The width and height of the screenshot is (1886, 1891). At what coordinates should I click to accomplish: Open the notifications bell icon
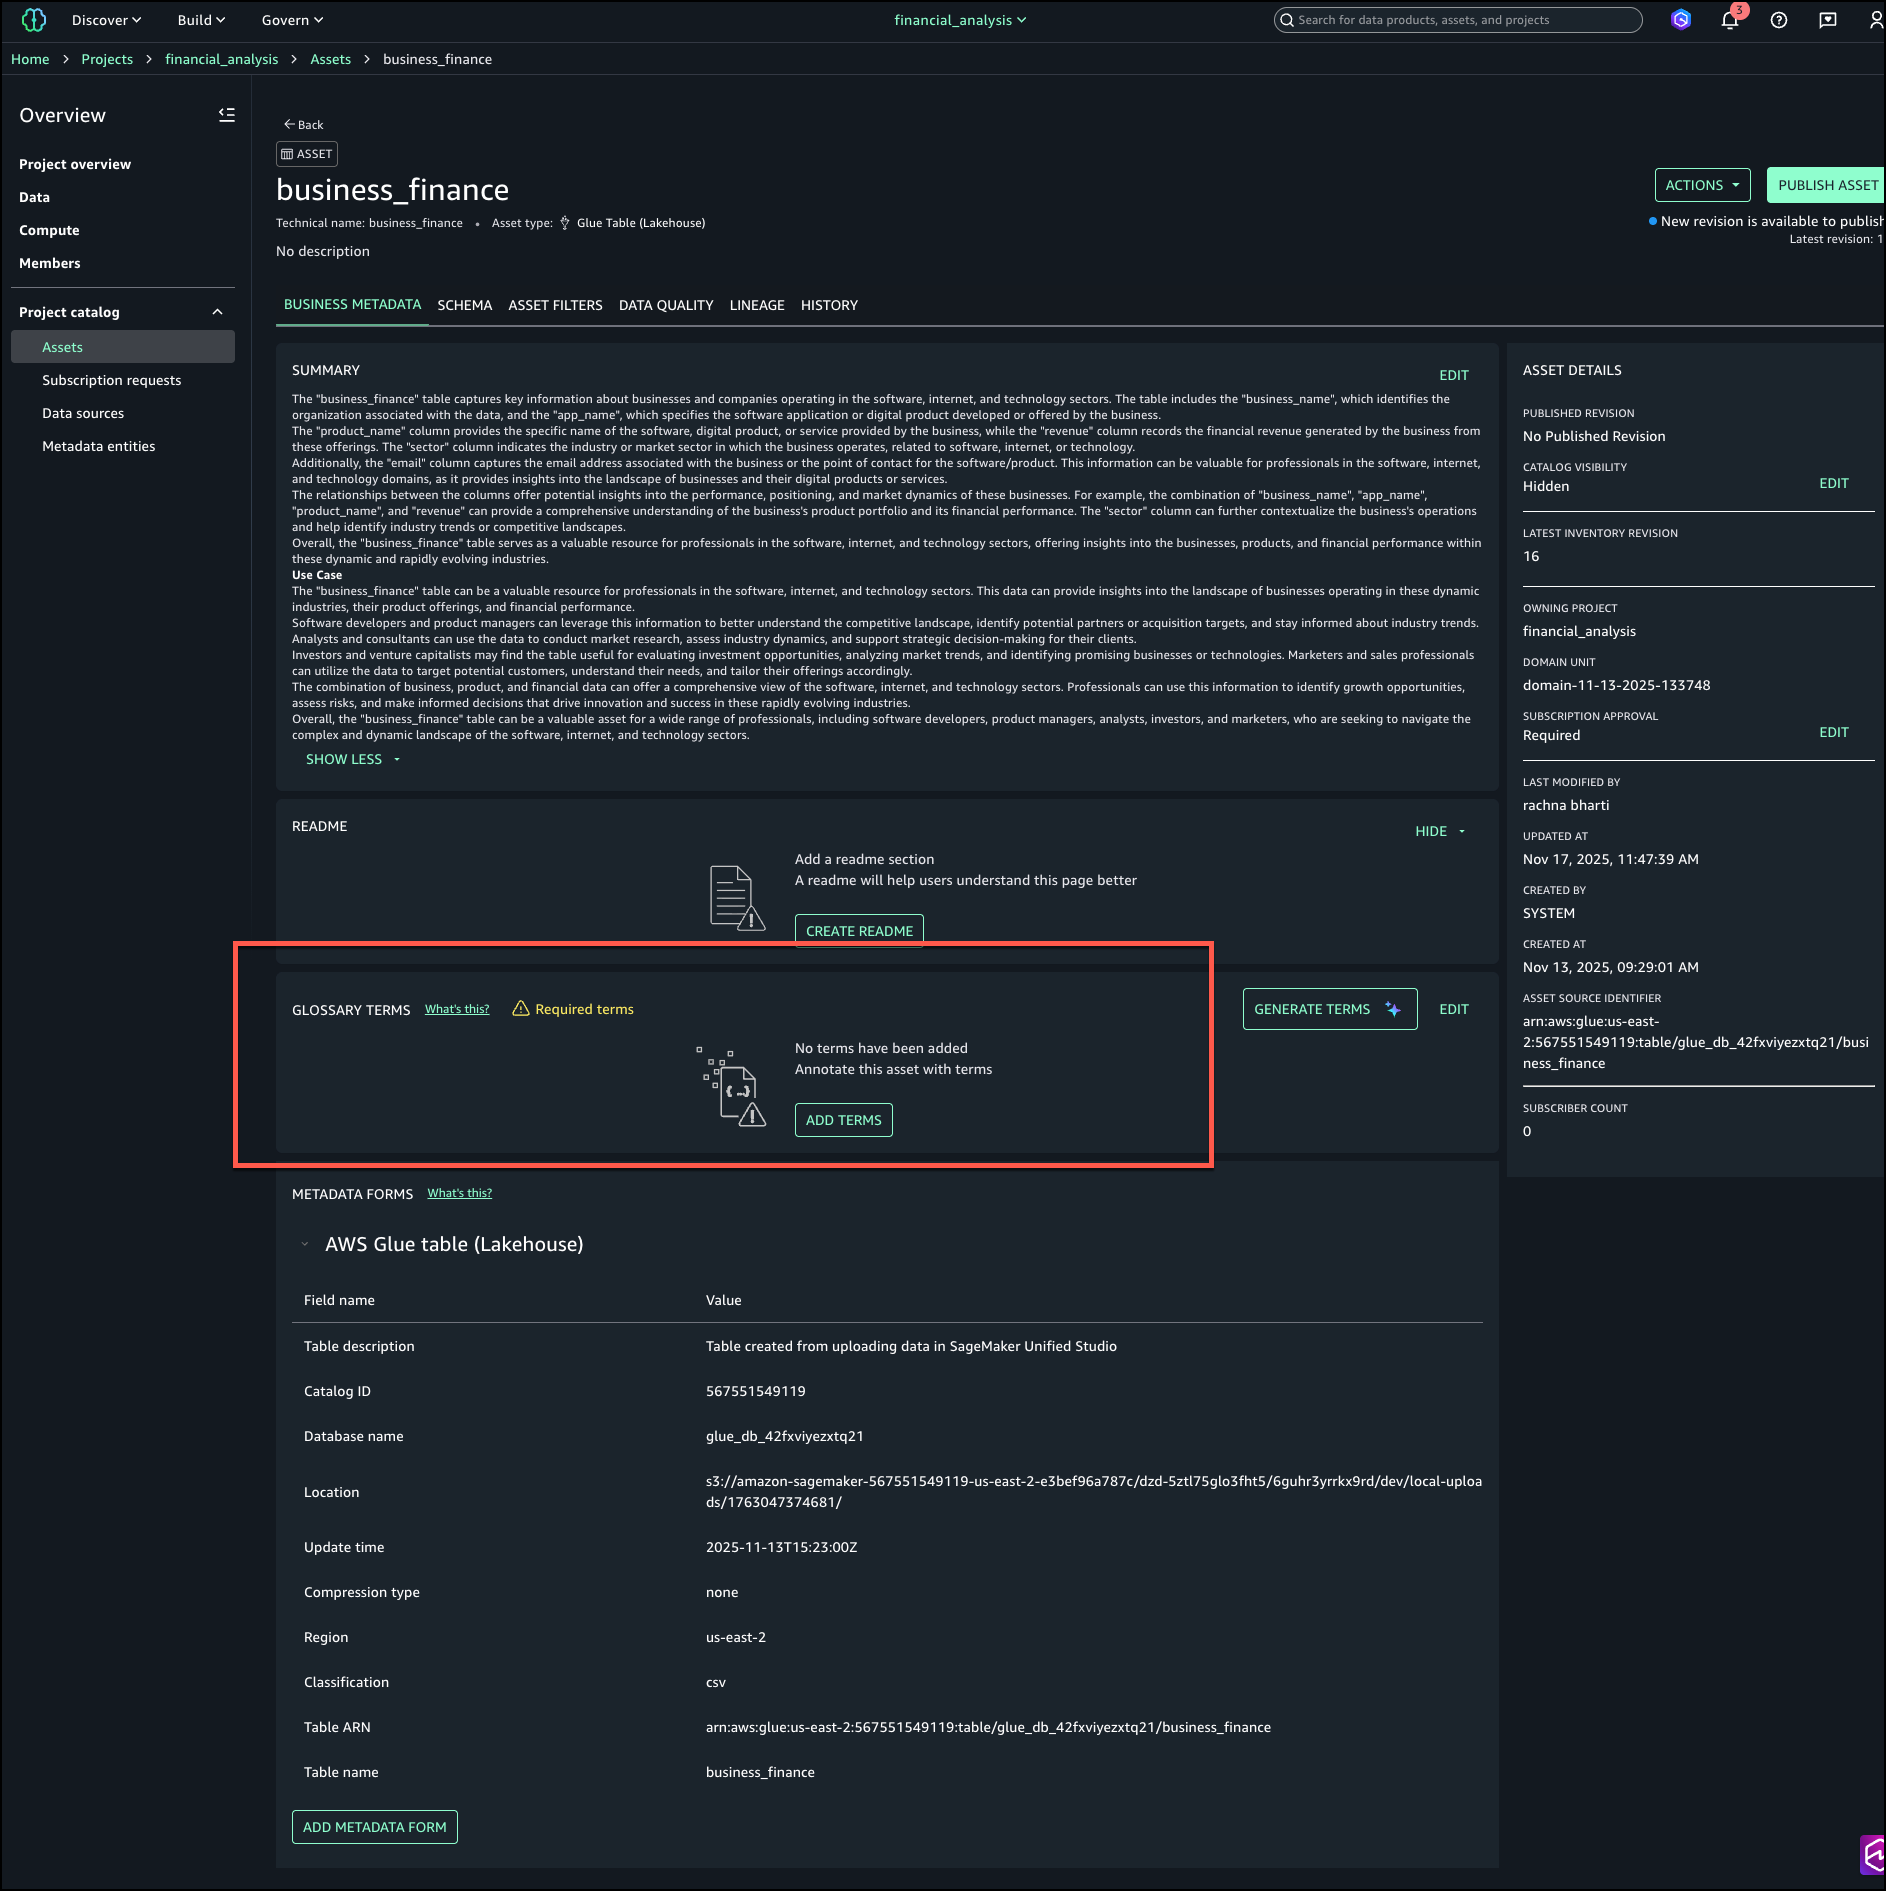(x=1730, y=20)
